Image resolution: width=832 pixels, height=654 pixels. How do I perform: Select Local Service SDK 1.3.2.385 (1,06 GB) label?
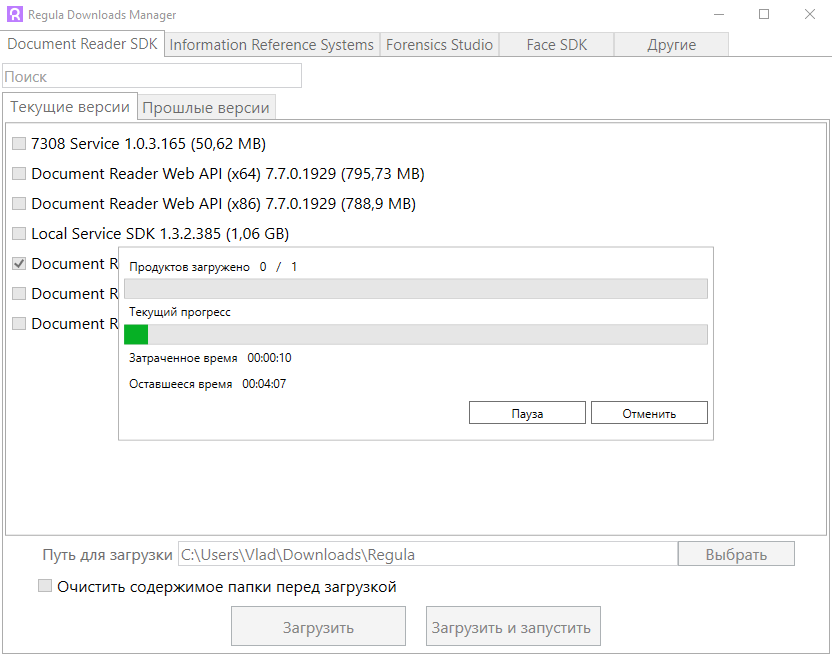pyautogui.click(x=160, y=233)
